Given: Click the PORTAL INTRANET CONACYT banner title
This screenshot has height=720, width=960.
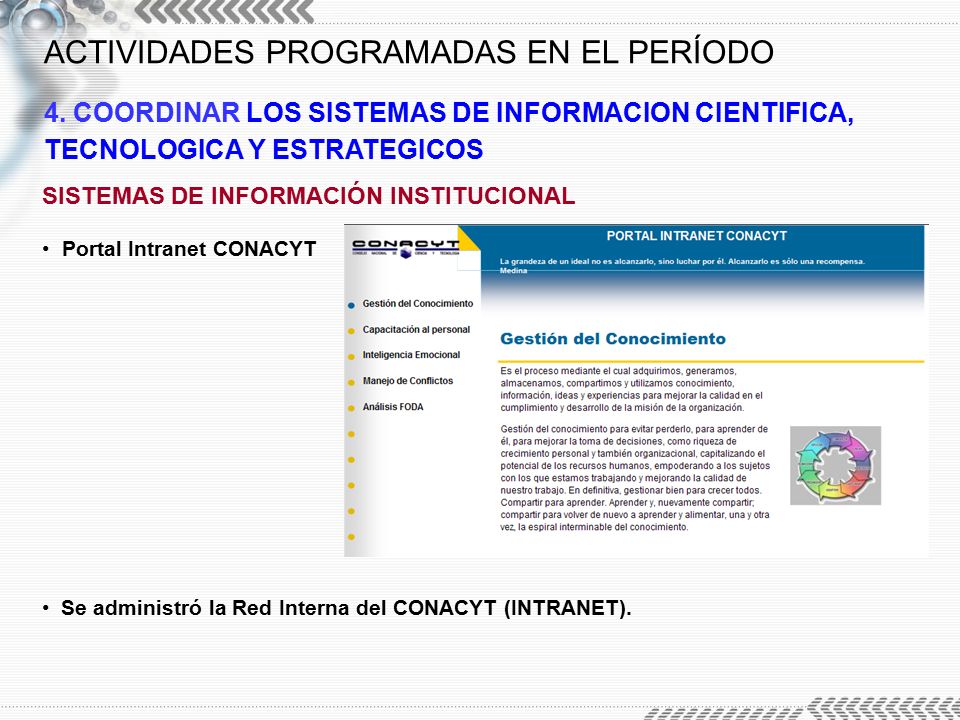Looking at the screenshot, I should click(x=697, y=236).
